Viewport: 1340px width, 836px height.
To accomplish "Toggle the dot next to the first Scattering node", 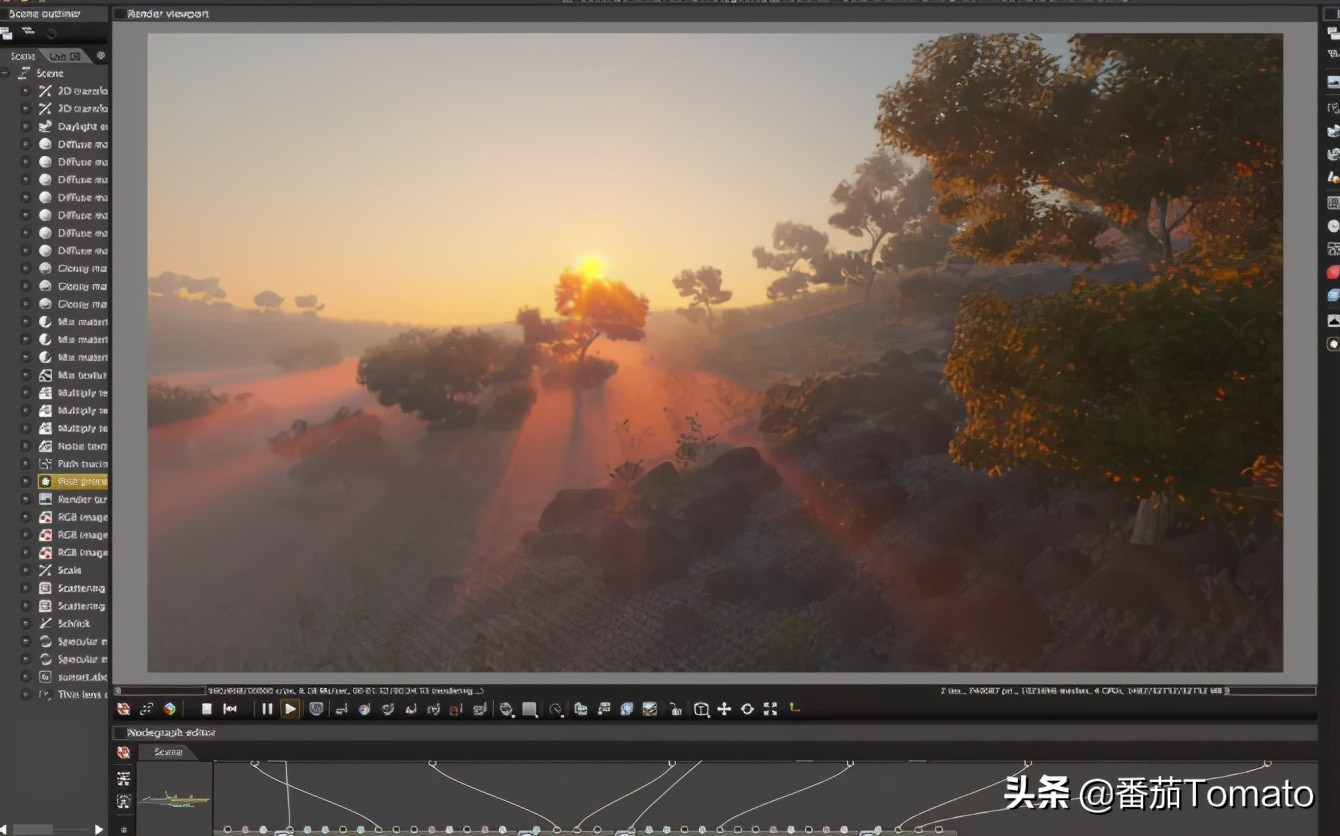I will pyautogui.click(x=27, y=588).
